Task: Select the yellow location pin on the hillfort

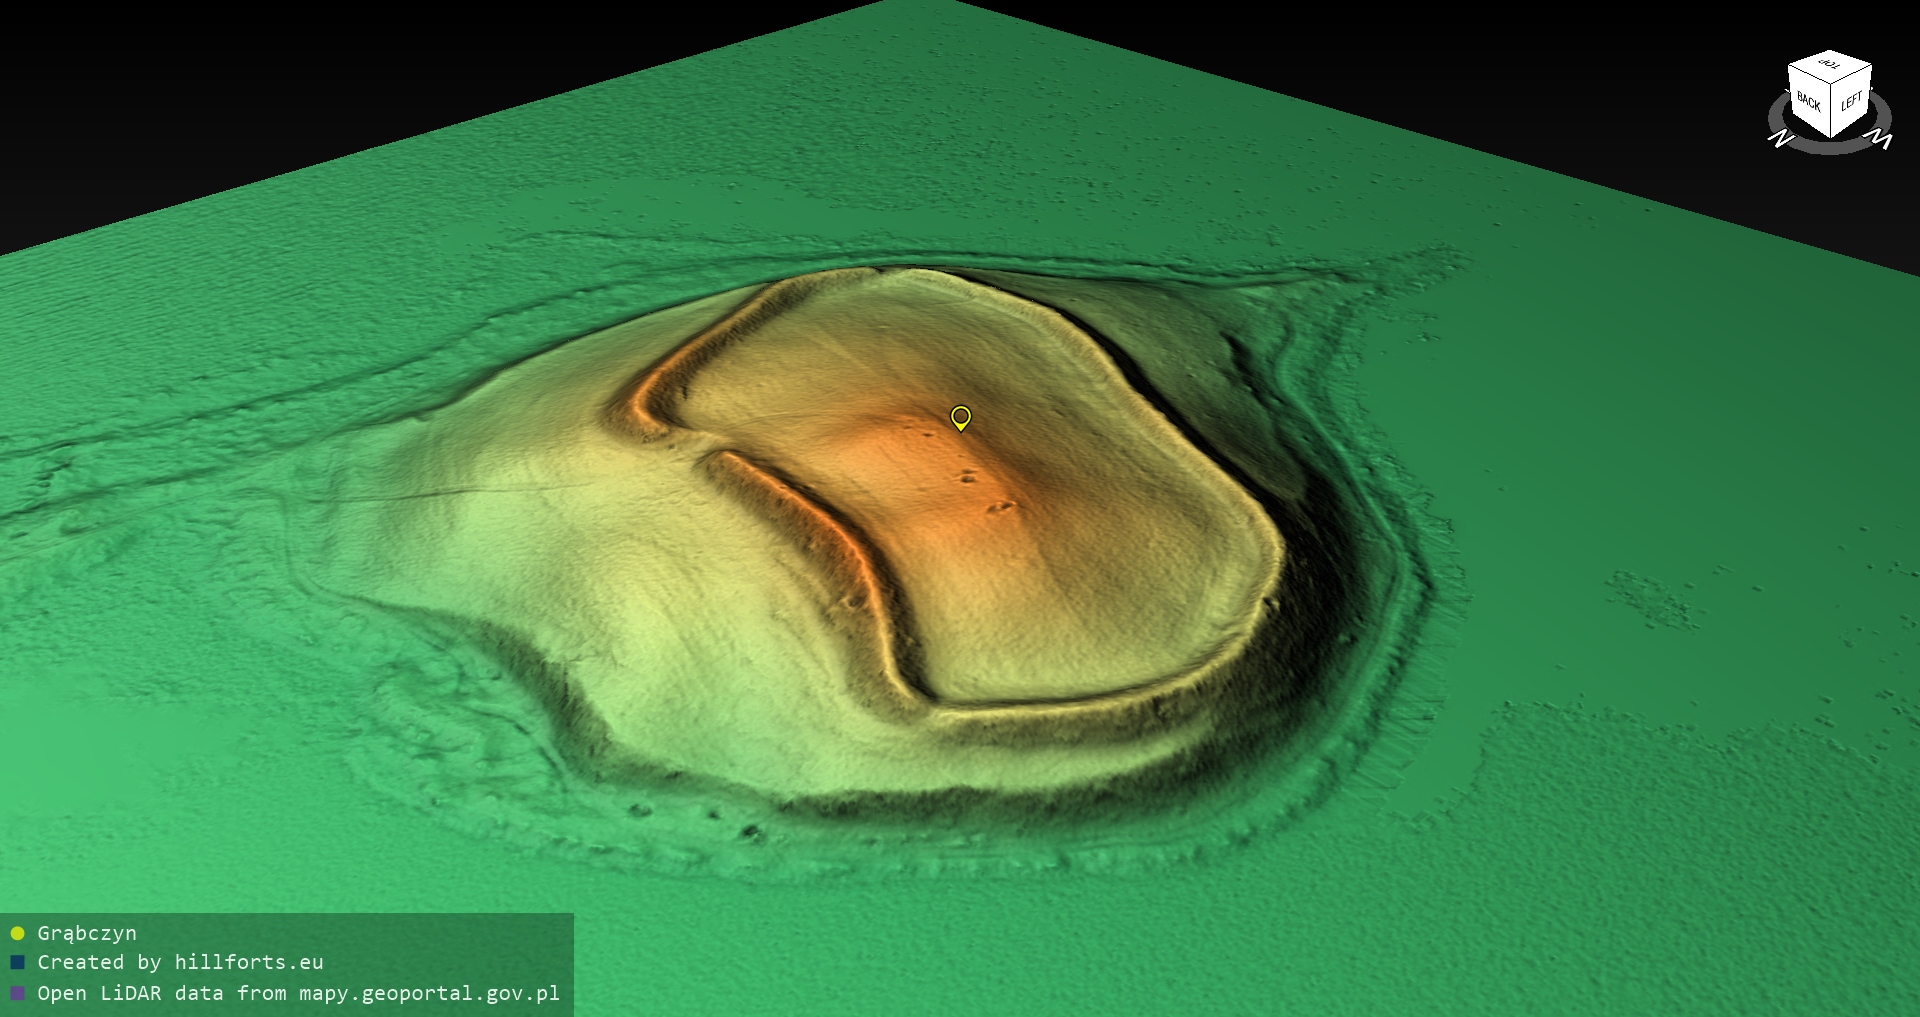Action: point(960,416)
